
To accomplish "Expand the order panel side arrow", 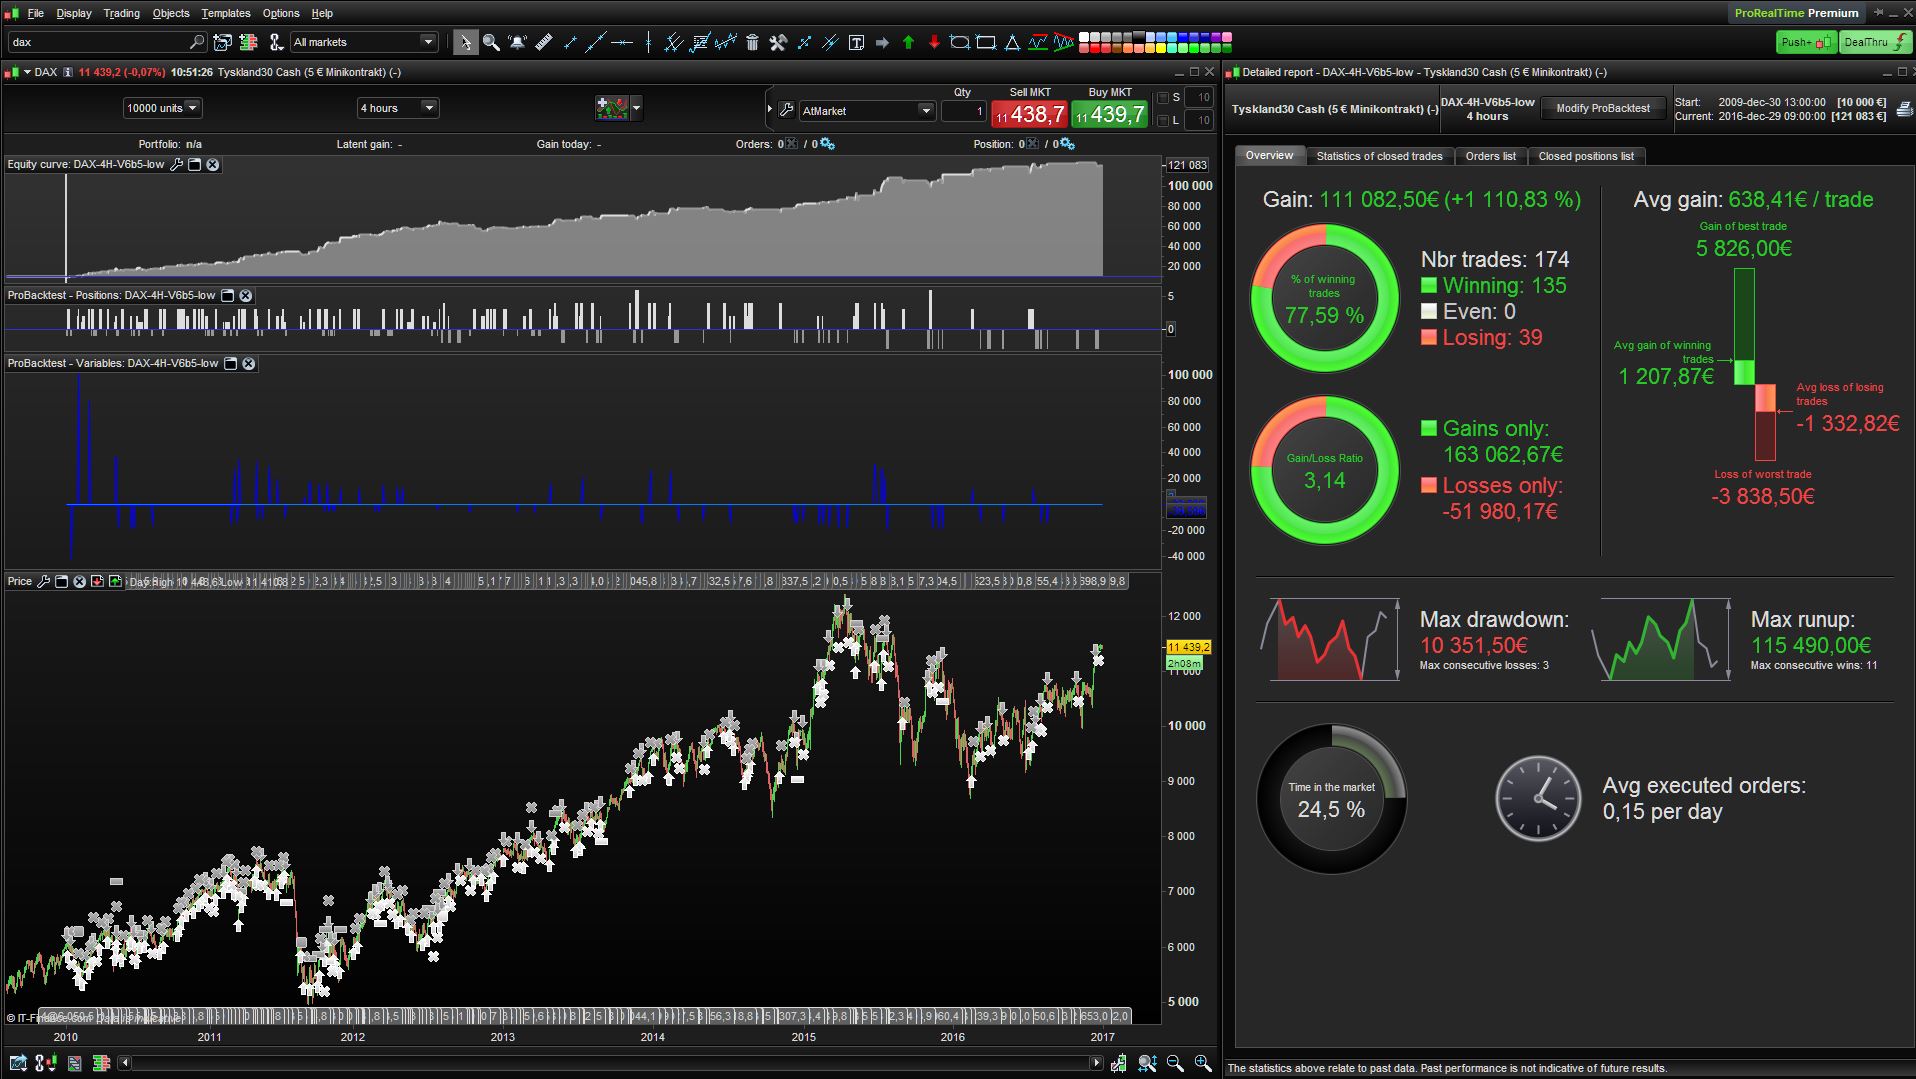I will tap(769, 110).
